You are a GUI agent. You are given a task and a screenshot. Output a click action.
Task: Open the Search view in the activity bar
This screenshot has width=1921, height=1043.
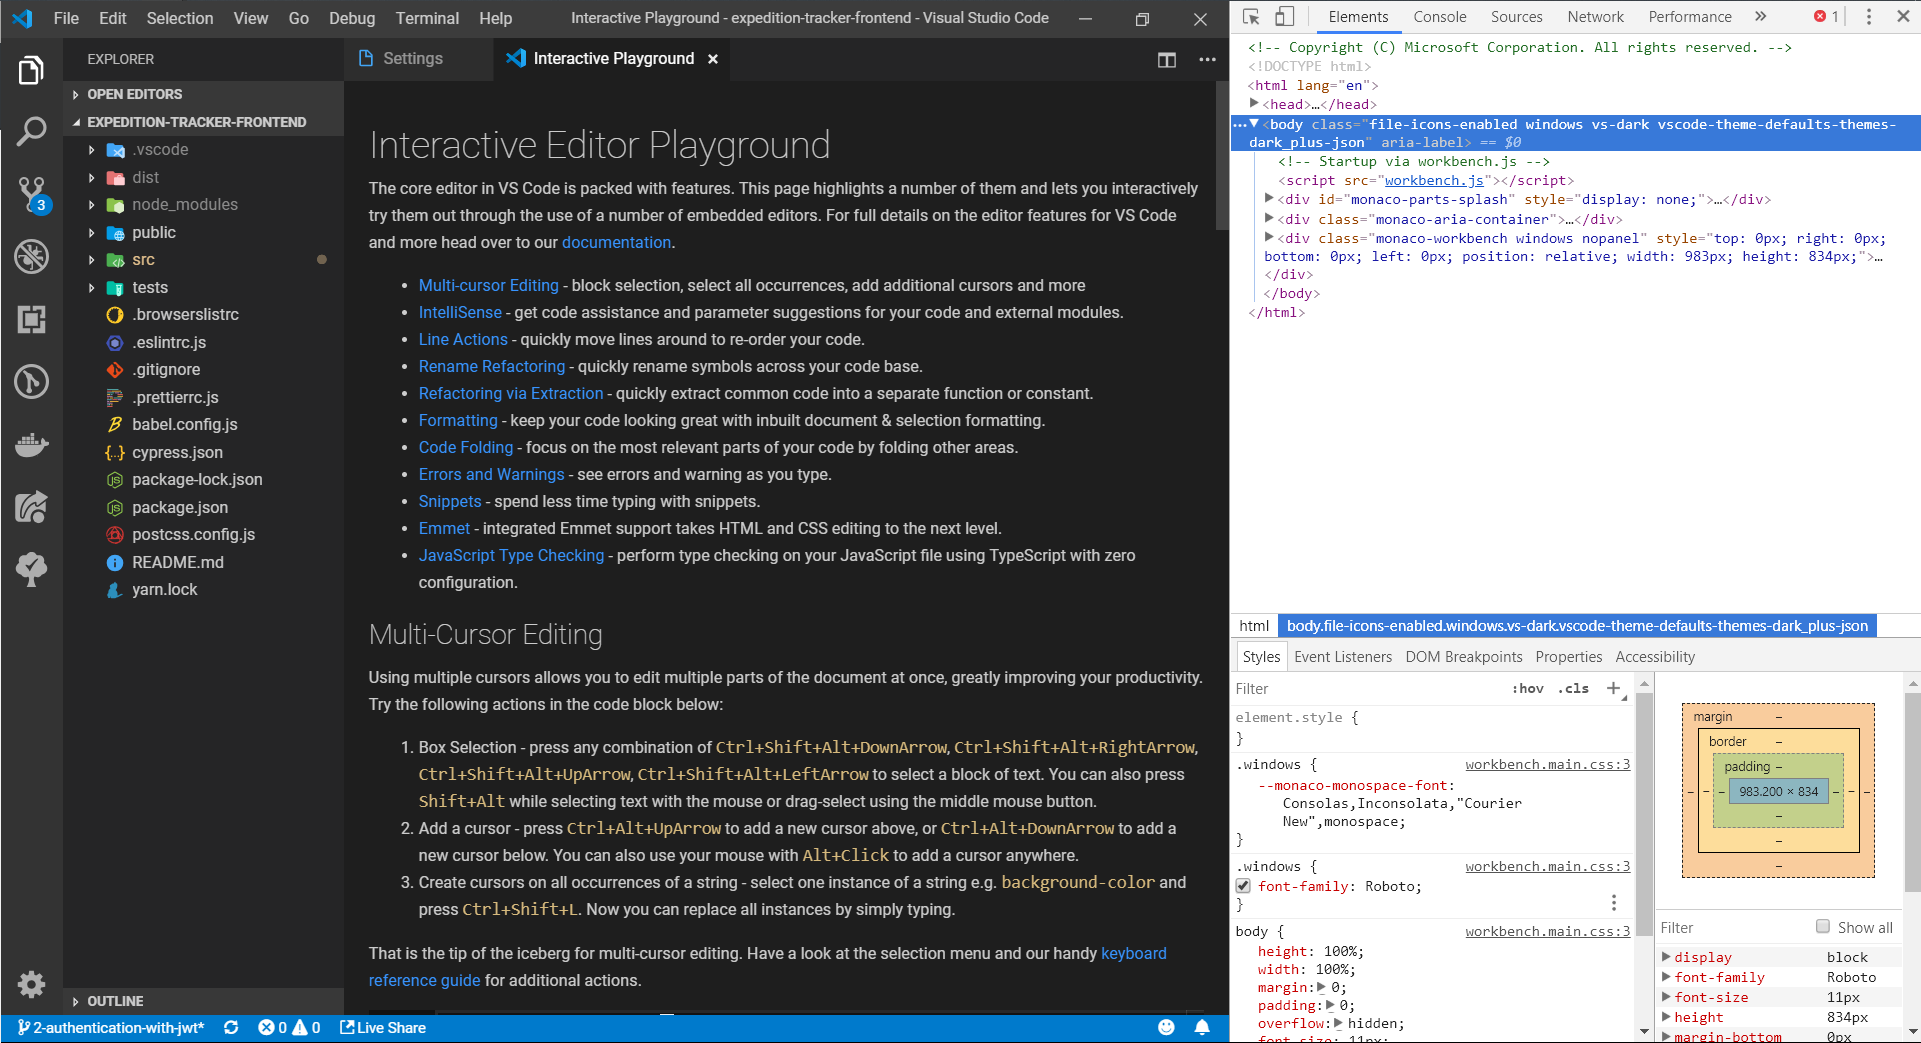click(31, 131)
